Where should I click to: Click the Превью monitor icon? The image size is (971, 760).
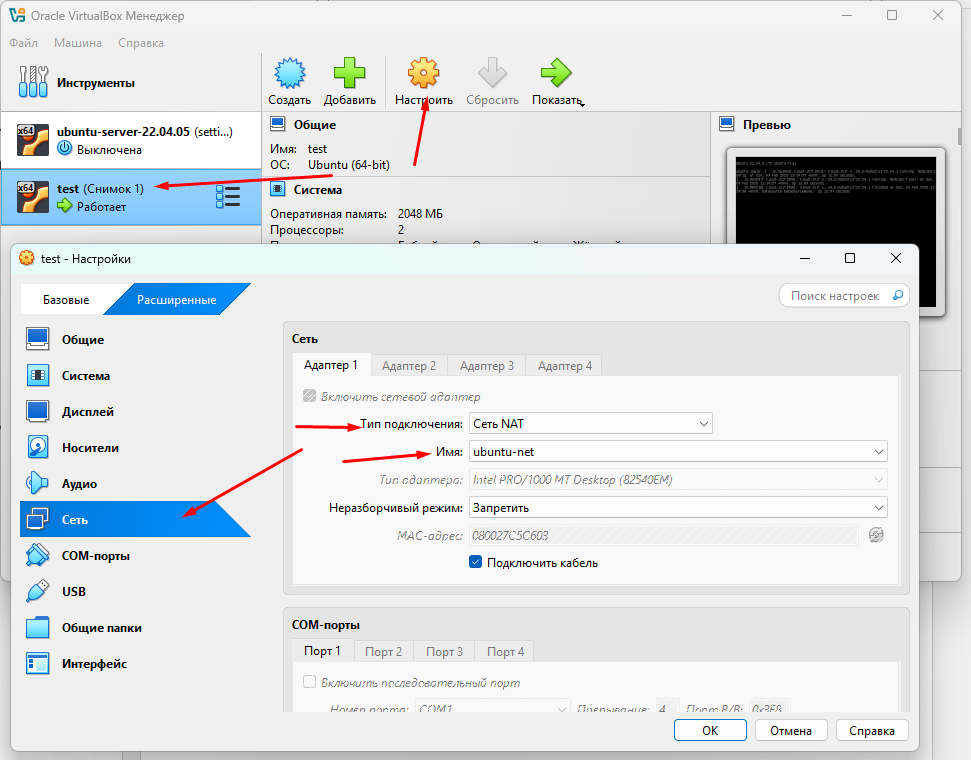click(x=726, y=124)
